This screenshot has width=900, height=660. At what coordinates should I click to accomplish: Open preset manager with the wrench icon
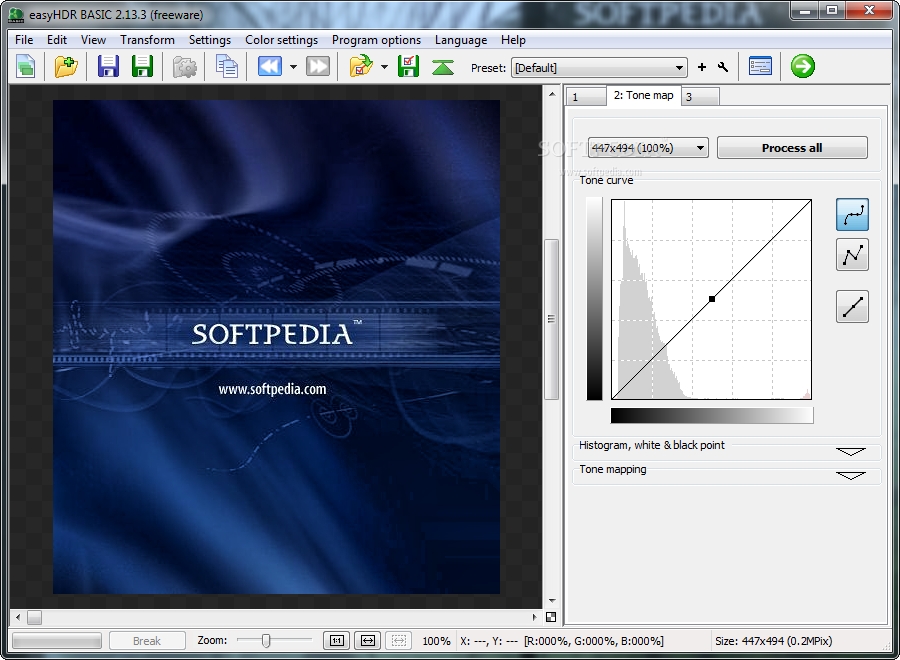[x=723, y=67]
